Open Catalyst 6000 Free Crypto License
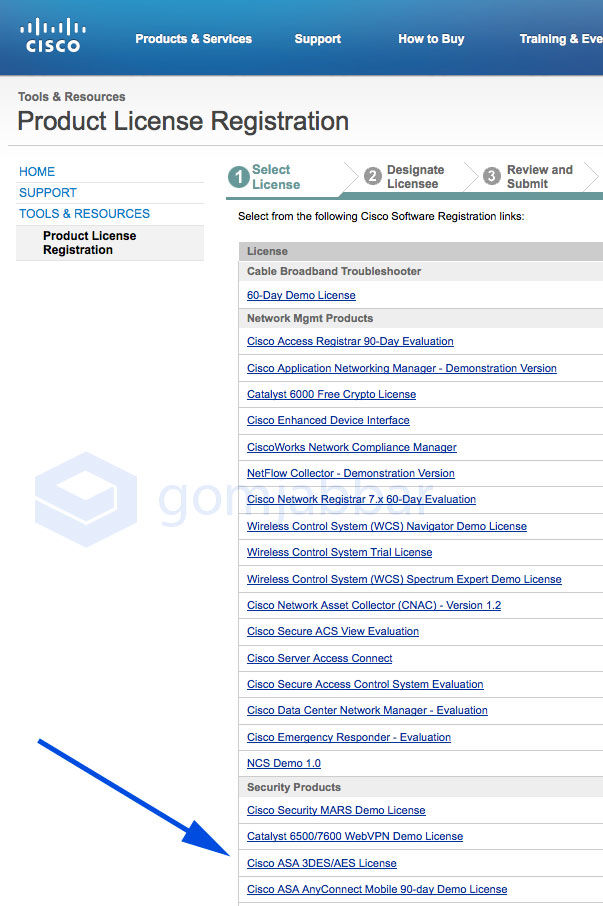This screenshot has height=906, width=603. (x=332, y=394)
